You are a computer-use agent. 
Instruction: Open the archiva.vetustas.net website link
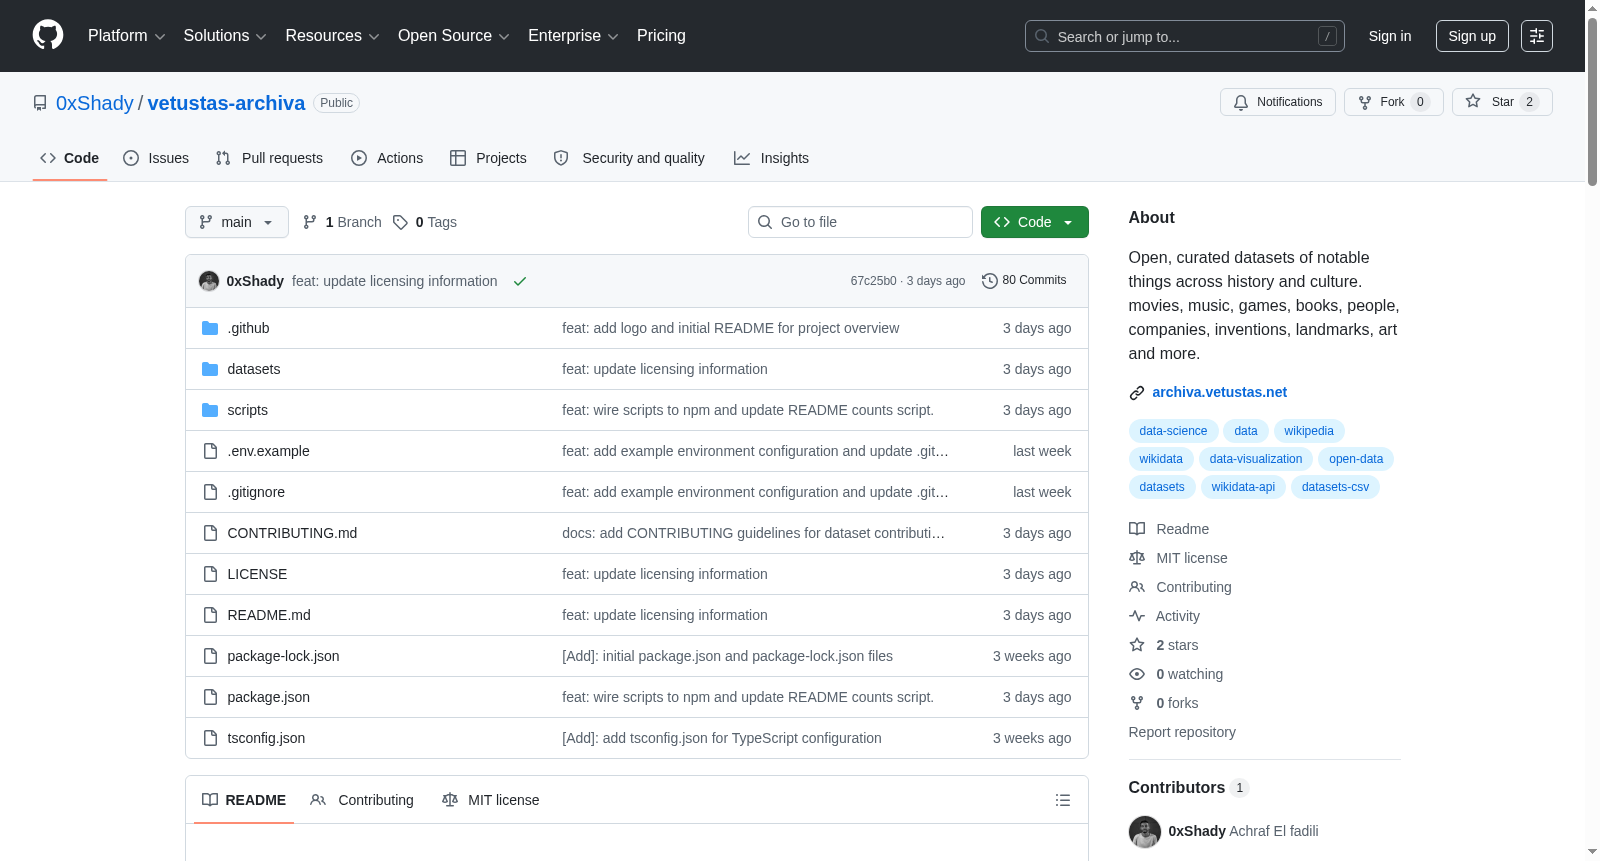[x=1219, y=392]
